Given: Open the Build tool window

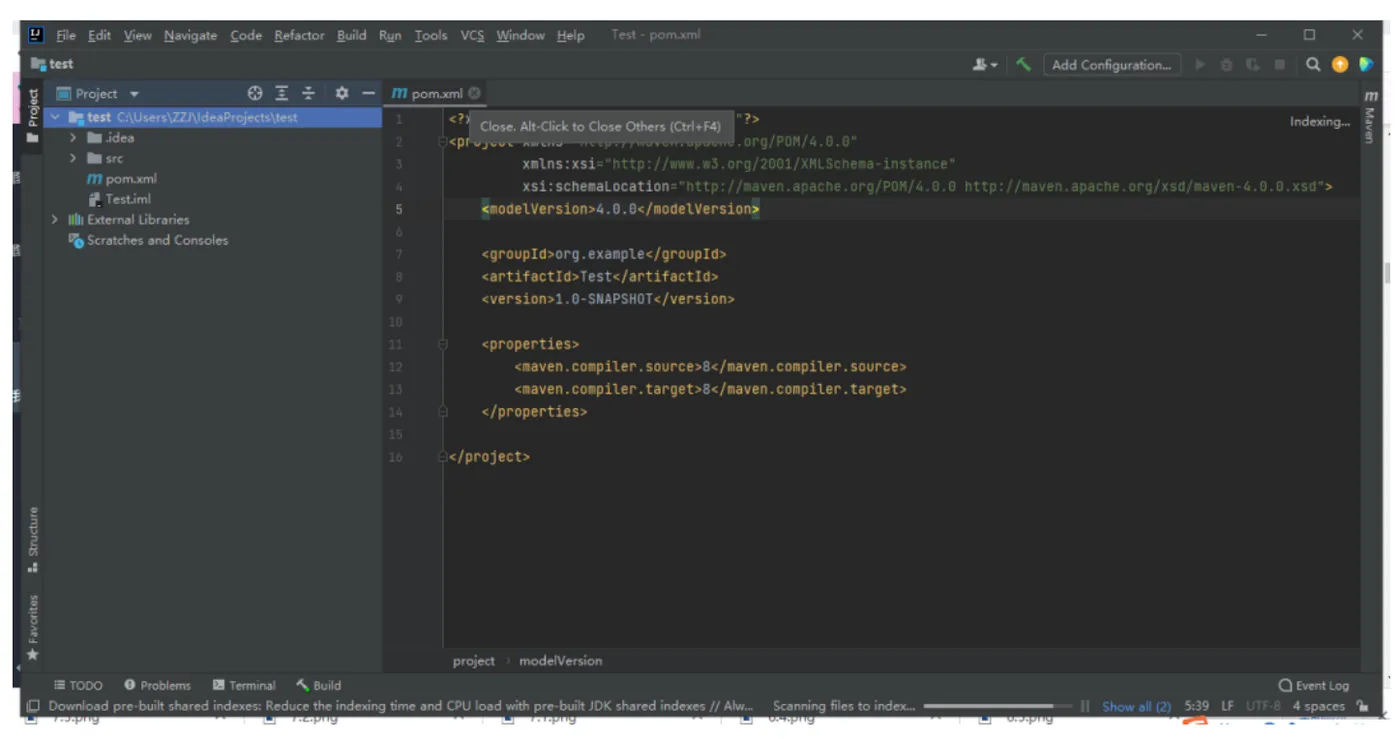Looking at the screenshot, I should point(318,685).
